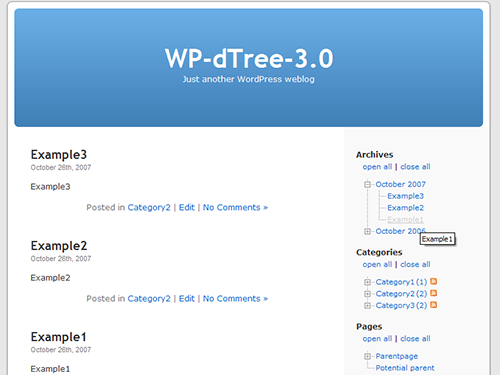Open RSS feed icon for Category1
The image size is (500, 375).
433,281
